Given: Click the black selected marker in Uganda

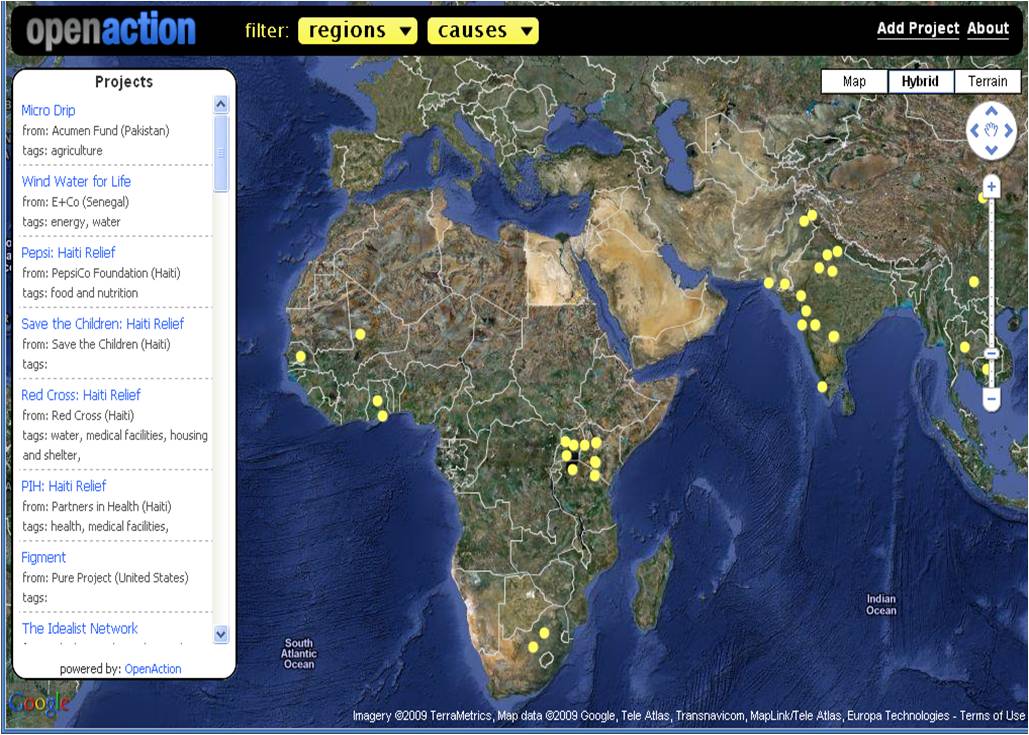Looking at the screenshot, I should 575,457.
